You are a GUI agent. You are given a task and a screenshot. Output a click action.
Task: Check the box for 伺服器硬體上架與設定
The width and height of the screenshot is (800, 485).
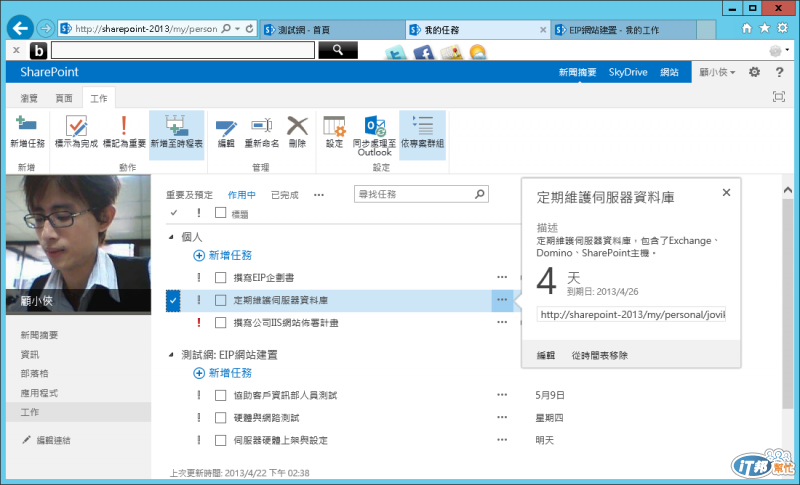click(x=220, y=440)
